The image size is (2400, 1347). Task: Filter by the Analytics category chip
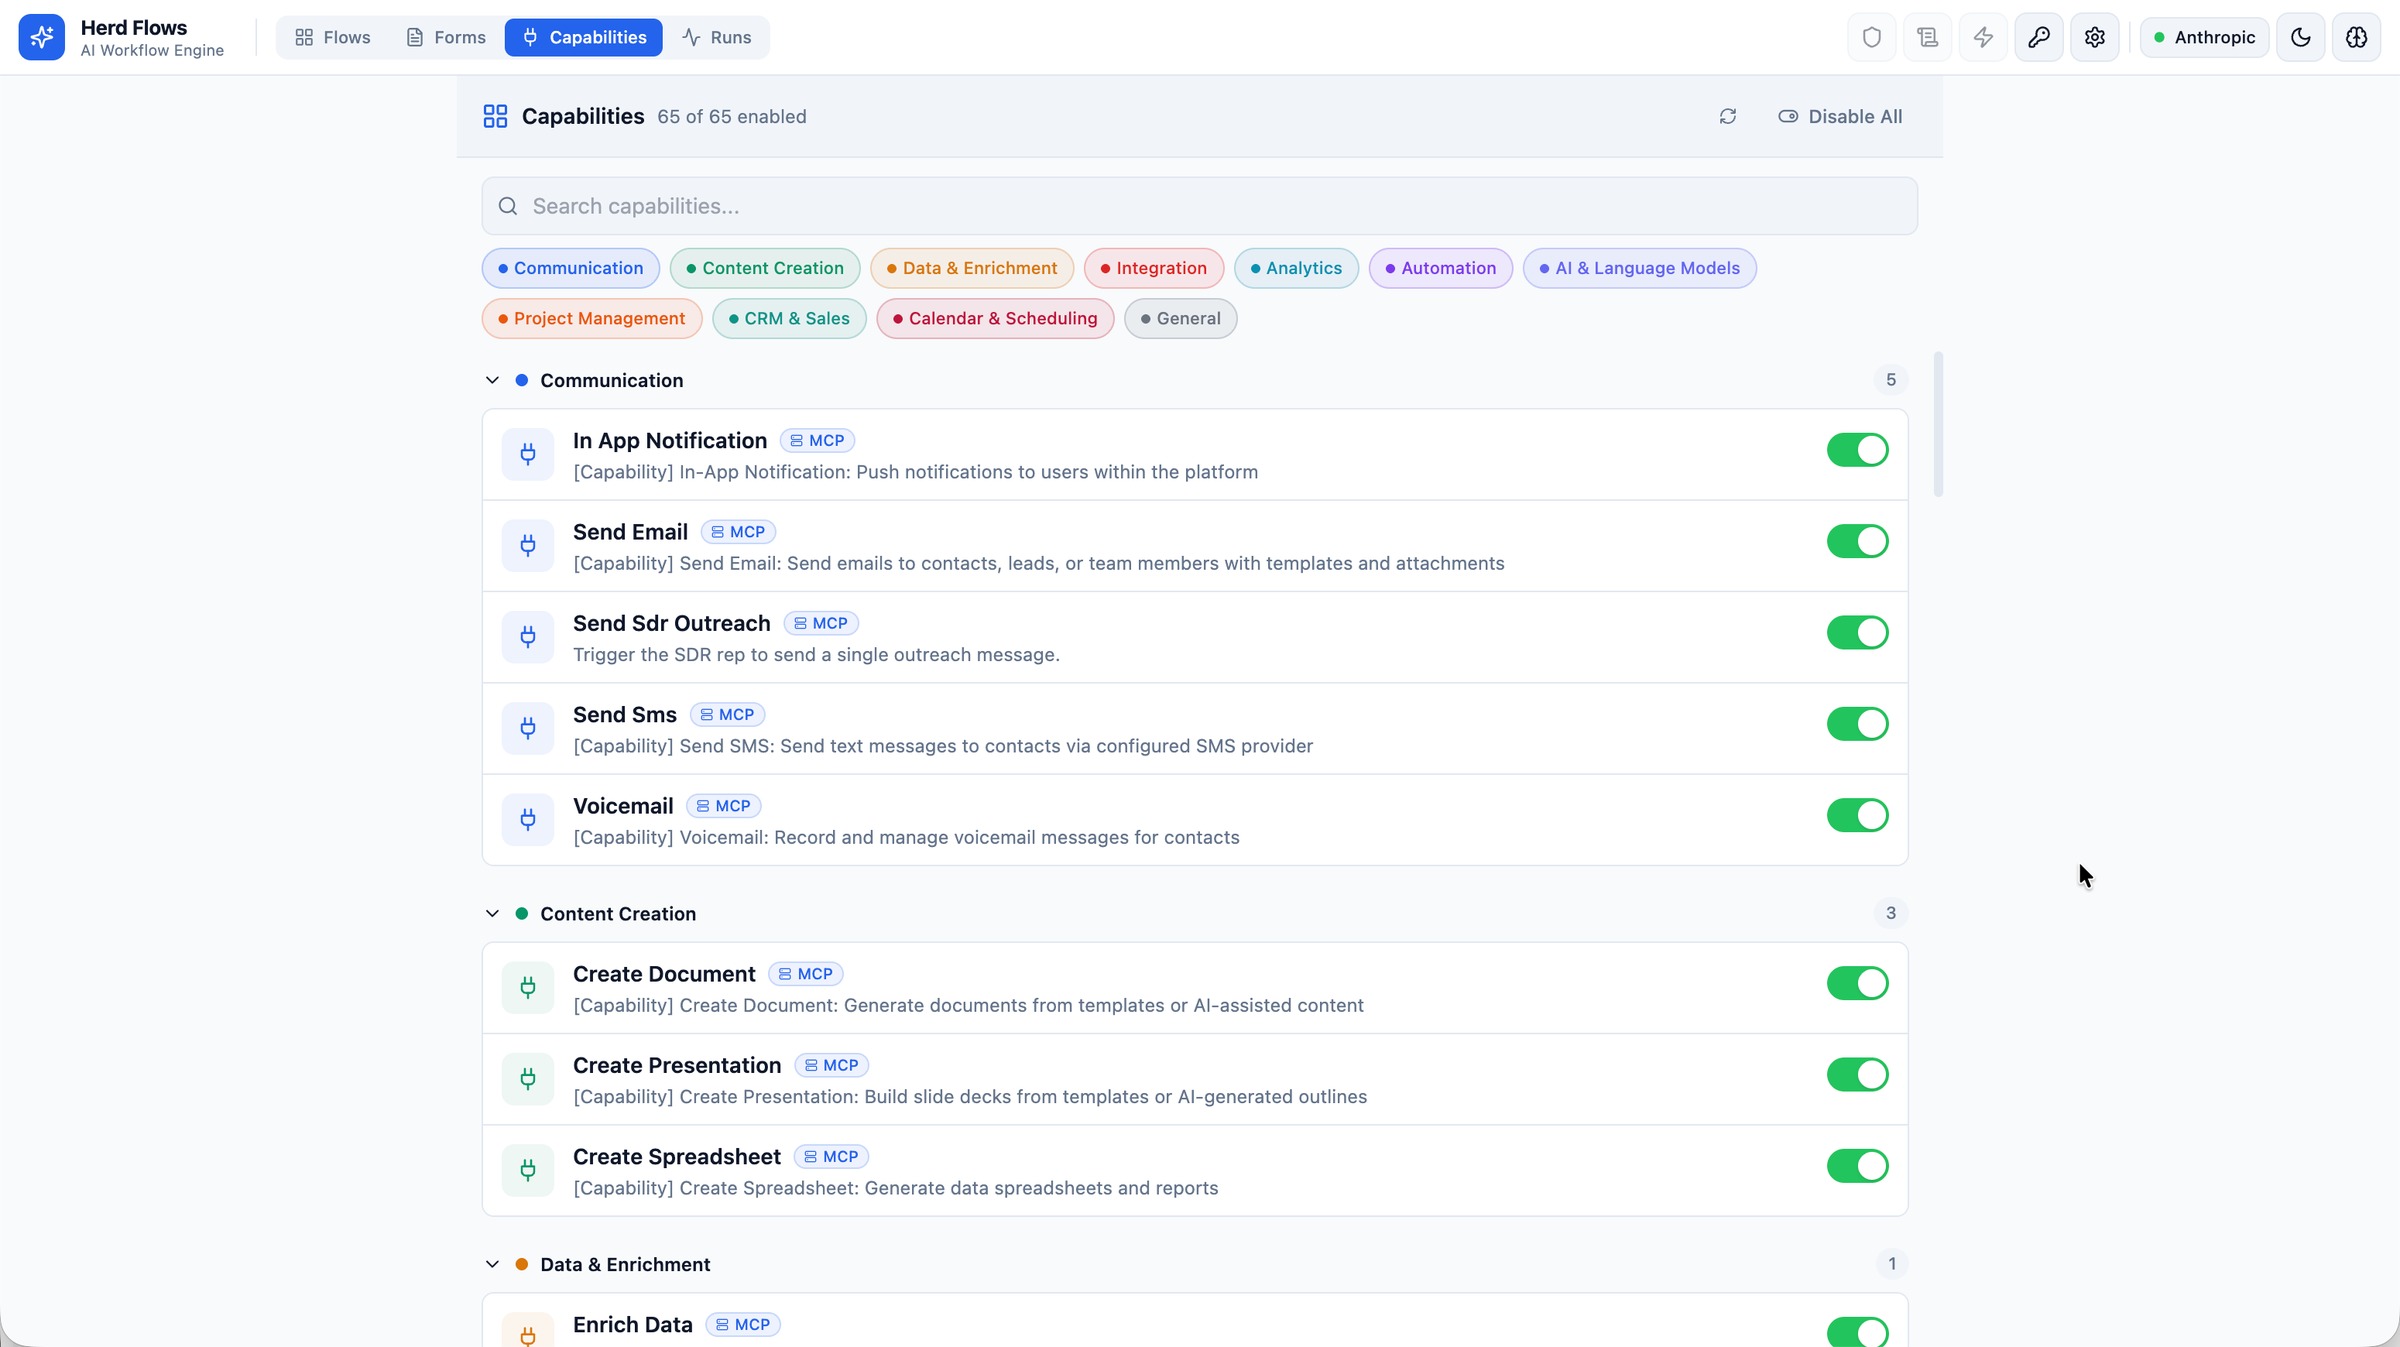[1295, 268]
